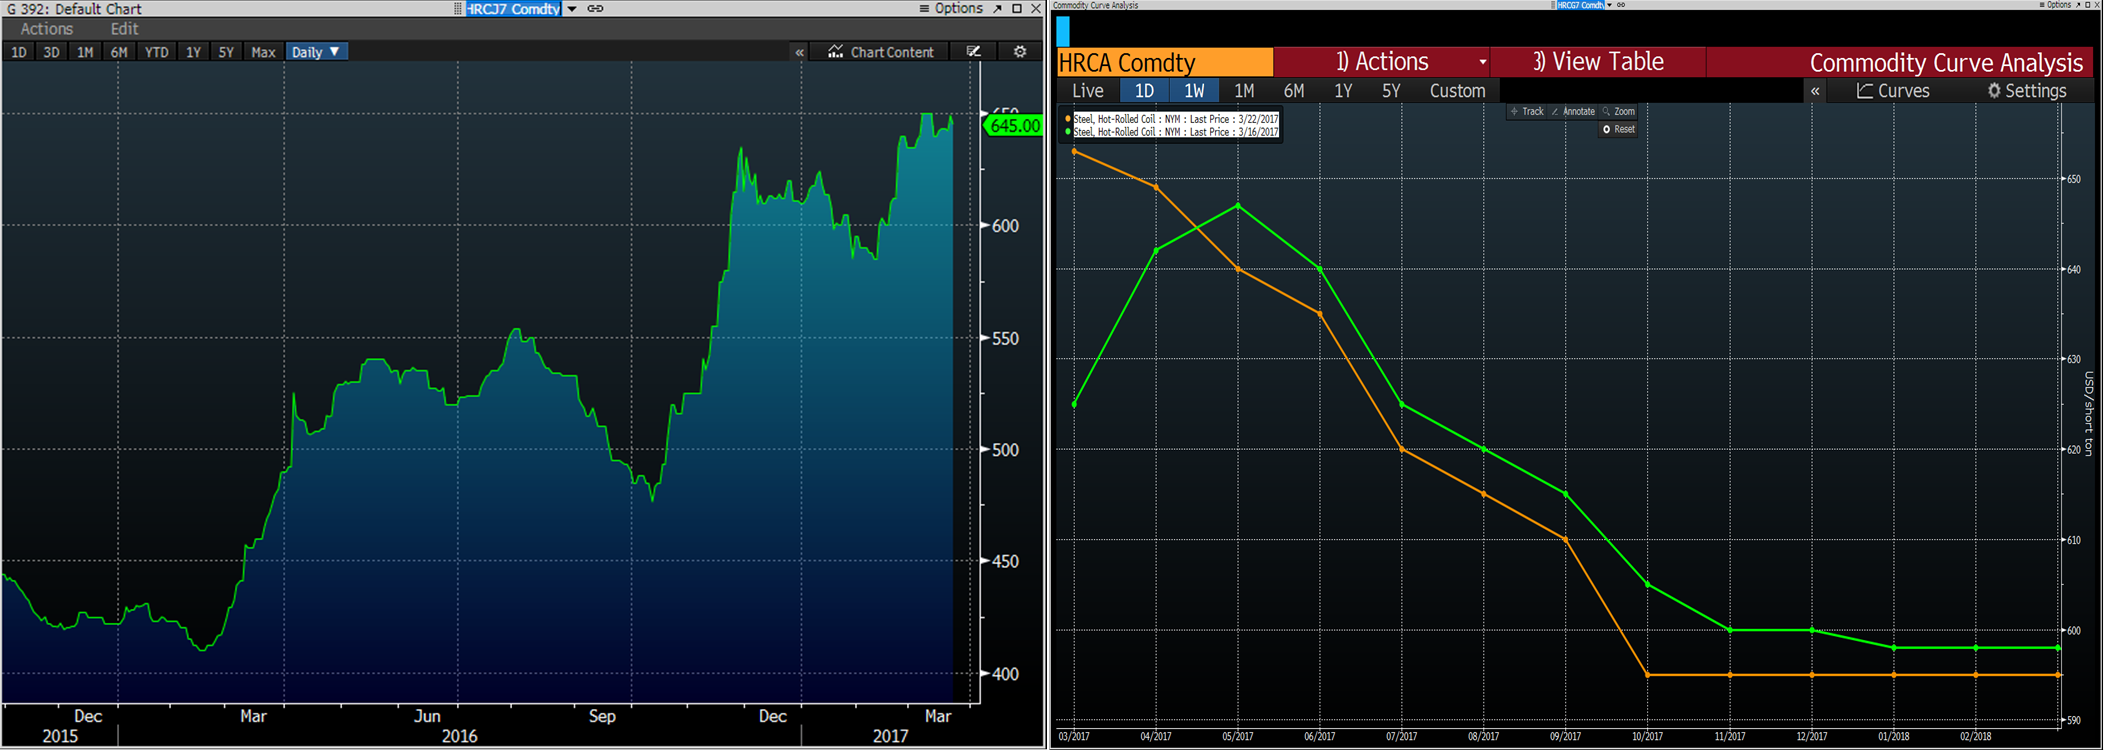Screen dimensions: 2104x750
Task: Open Settings in Commodity Curve Analysis
Action: pos(2026,91)
